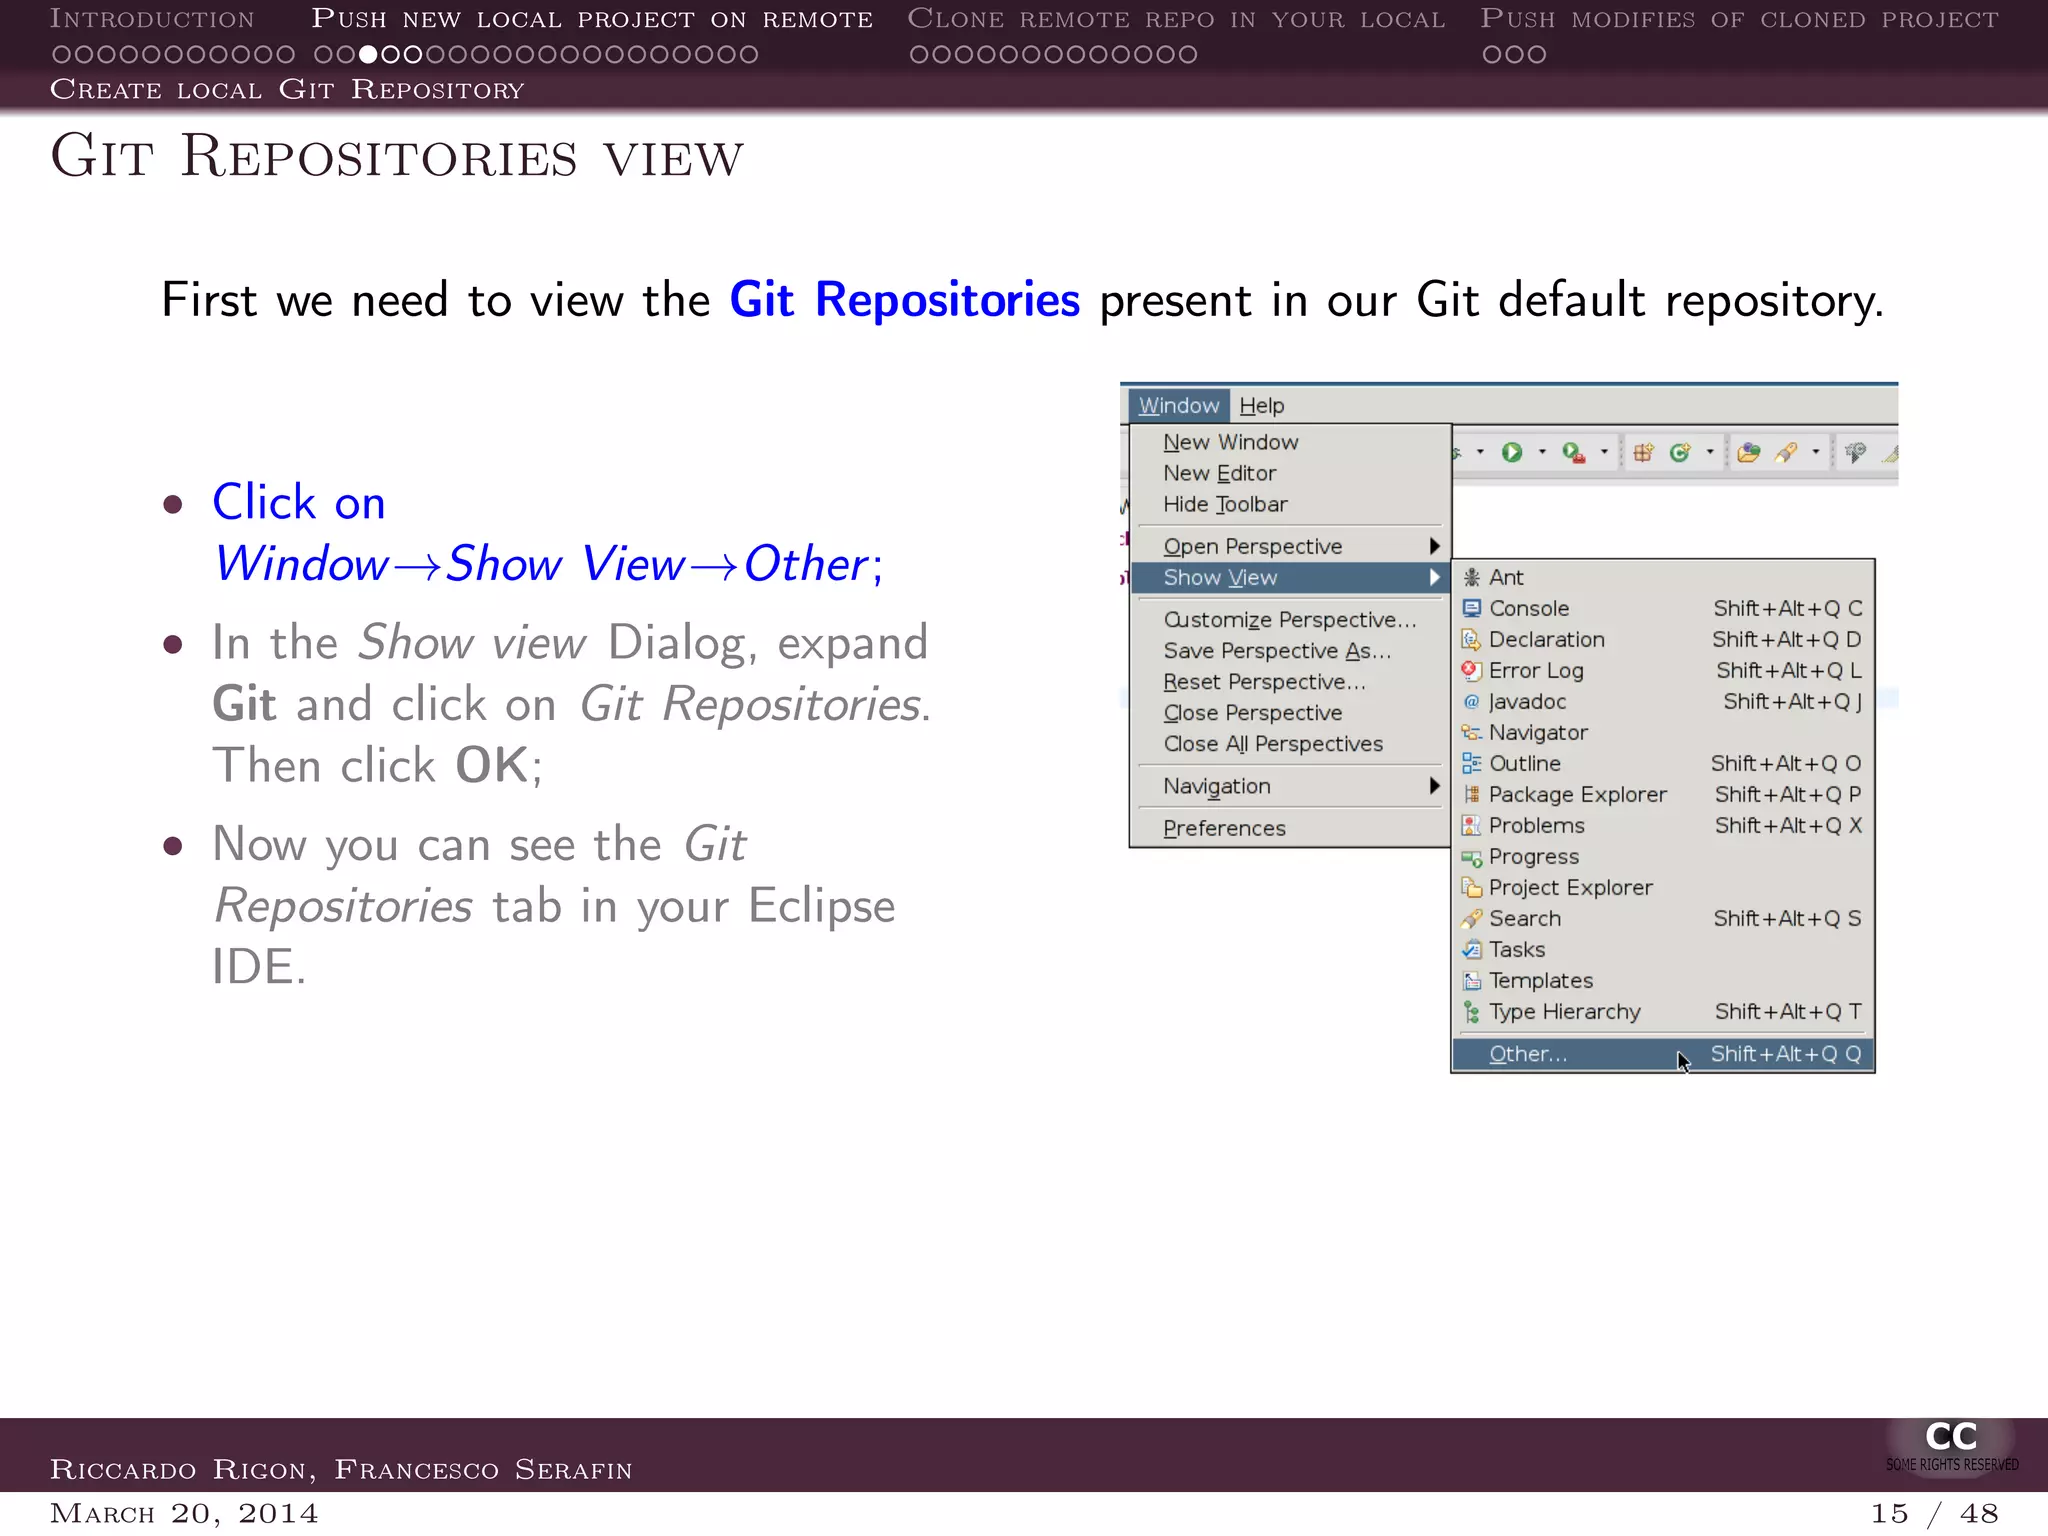Open the Declaration view entry

click(1662, 639)
